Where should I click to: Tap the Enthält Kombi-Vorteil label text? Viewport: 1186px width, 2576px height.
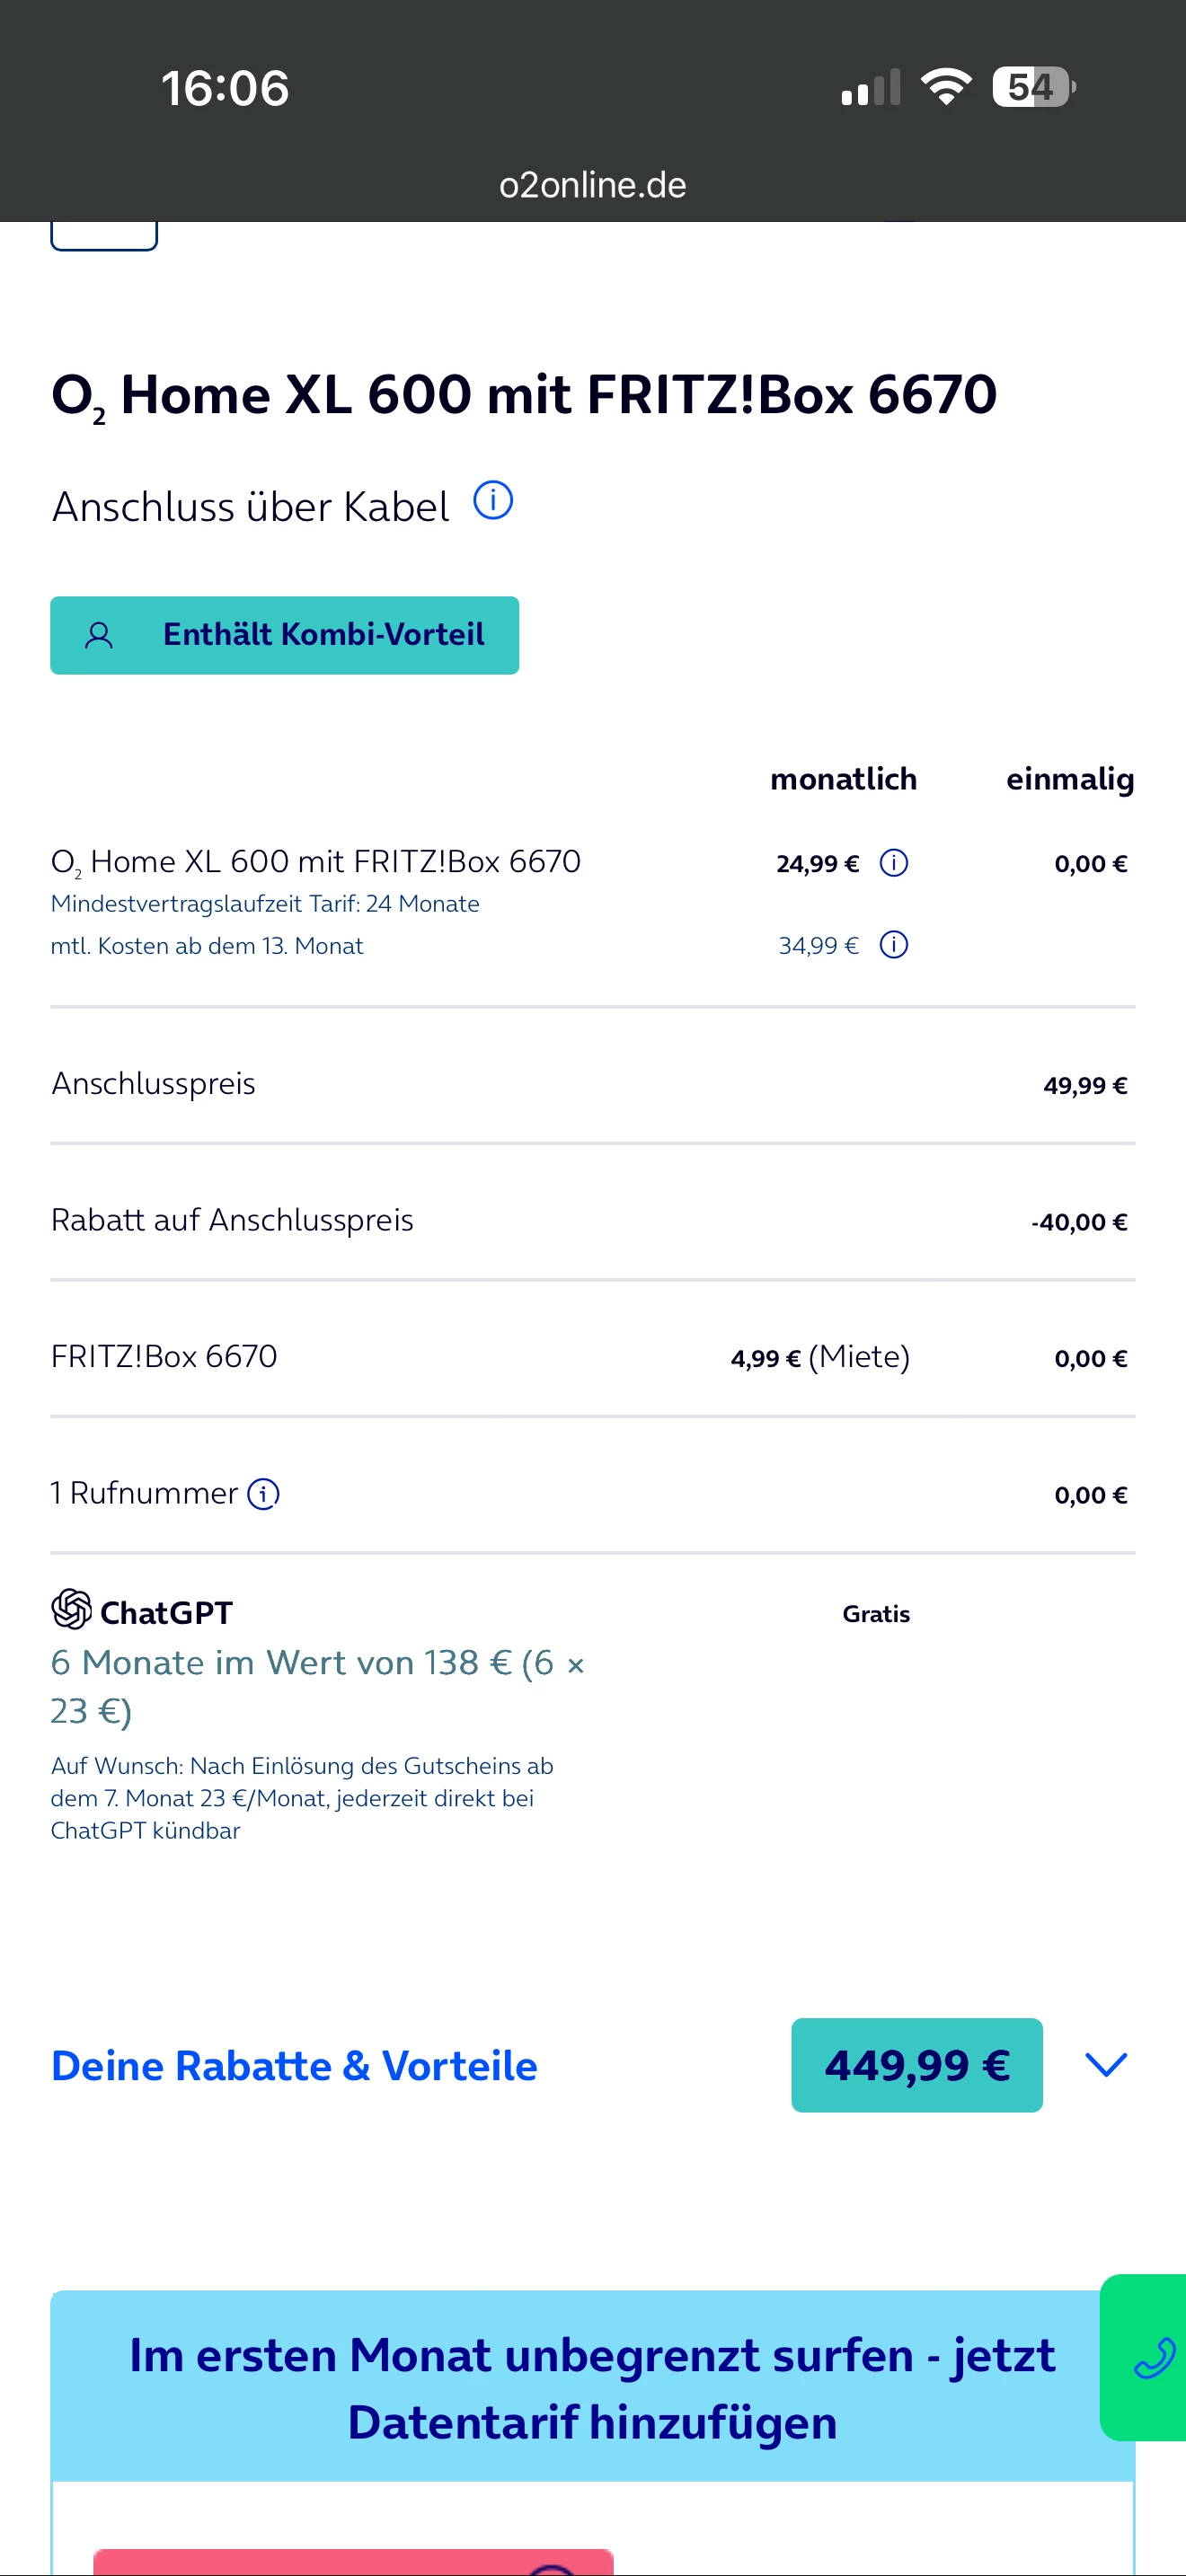click(323, 635)
